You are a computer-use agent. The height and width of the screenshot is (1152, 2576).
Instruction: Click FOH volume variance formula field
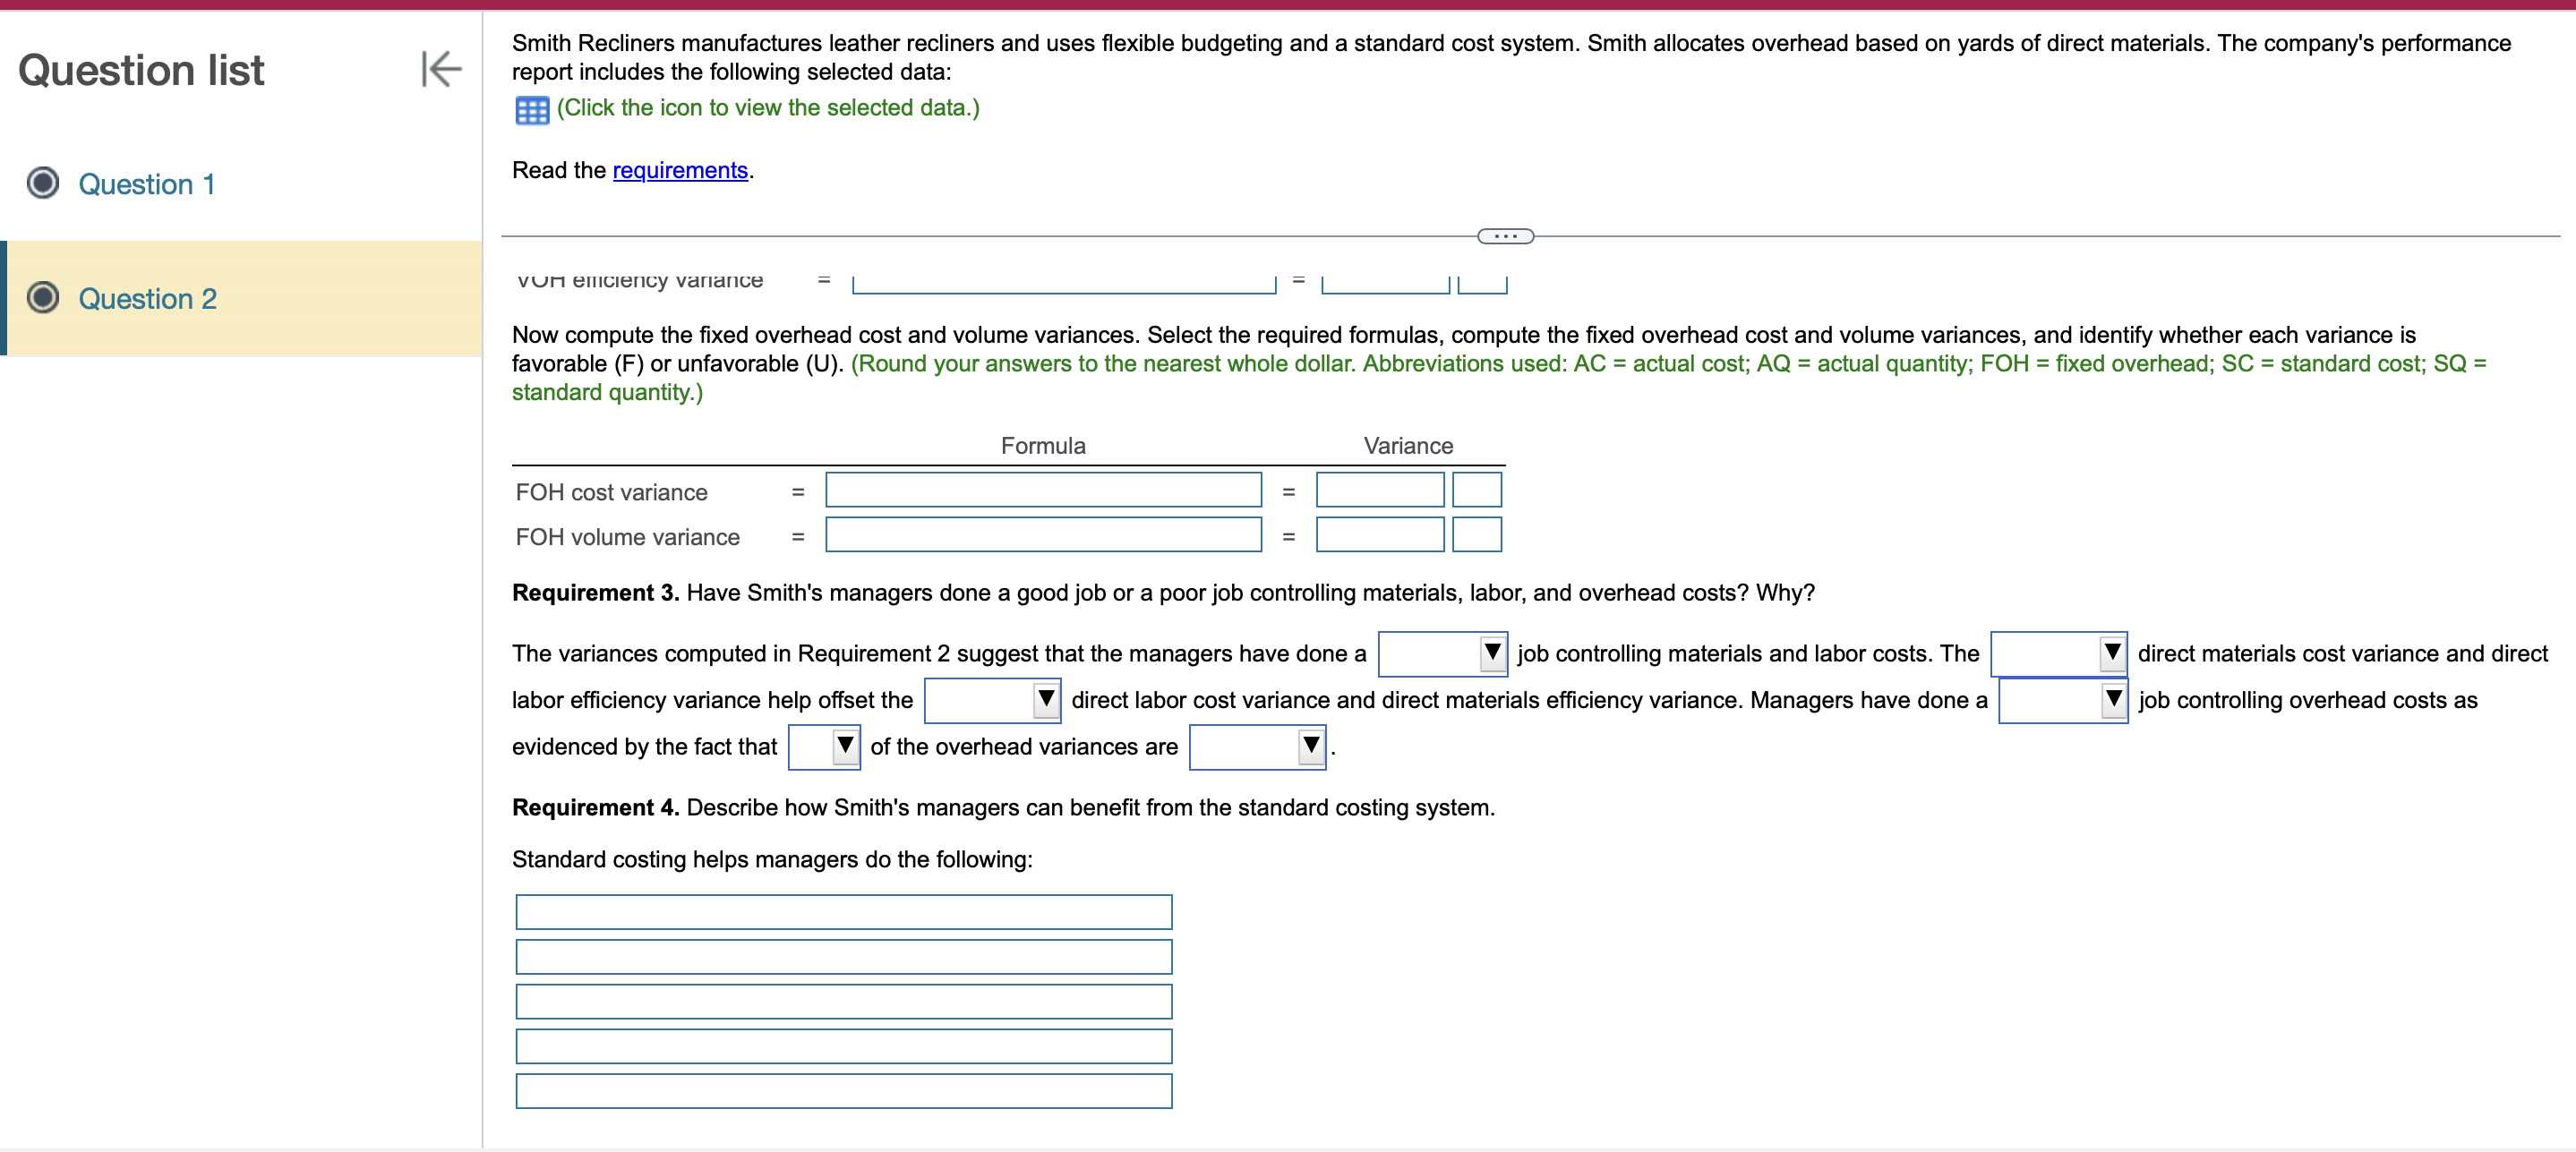point(1042,535)
